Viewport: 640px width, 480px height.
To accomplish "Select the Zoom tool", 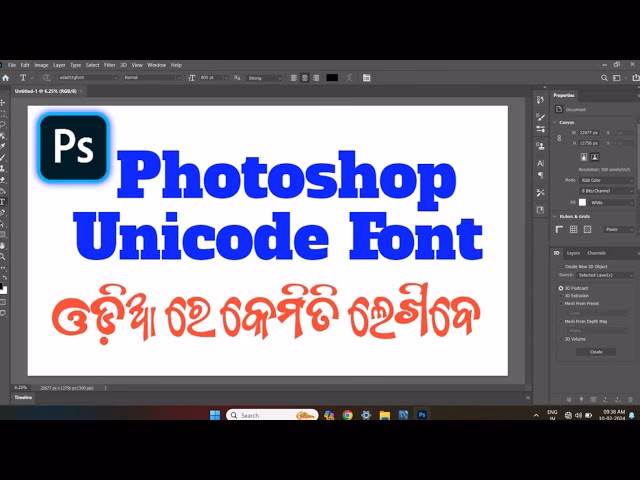I will click(2, 257).
